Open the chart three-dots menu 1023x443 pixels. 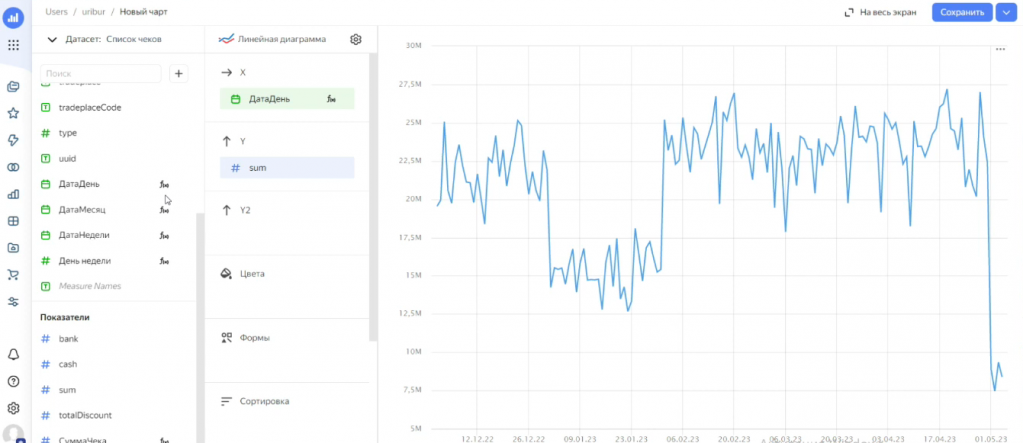tap(1000, 50)
